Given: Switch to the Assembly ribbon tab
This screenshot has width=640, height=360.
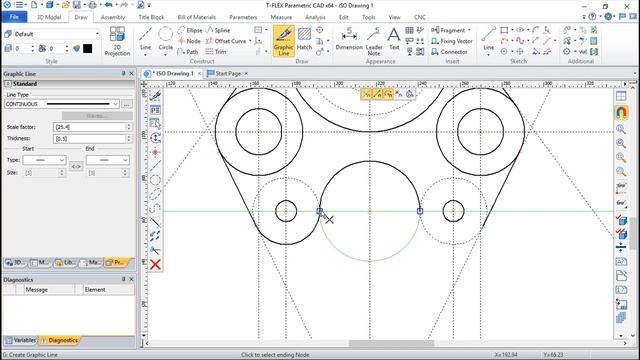Looking at the screenshot, I should (113, 17).
